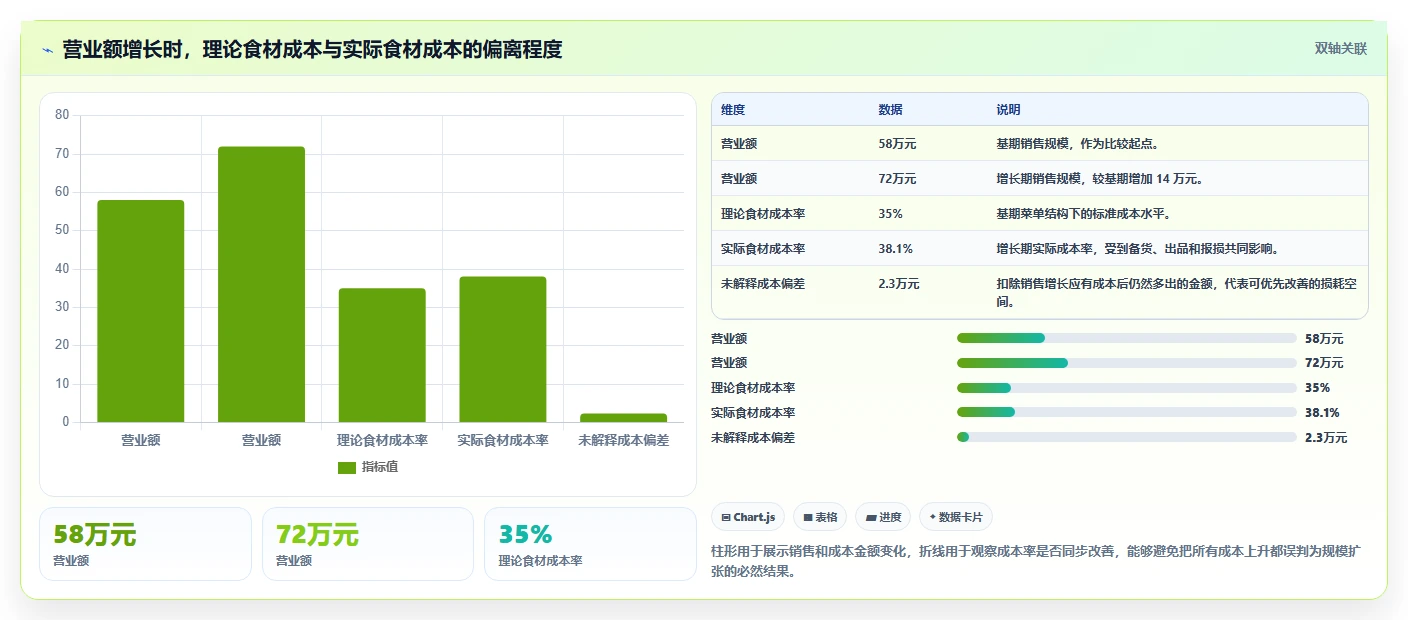Click table cell 38.1% in 数据 column

(x=895, y=249)
